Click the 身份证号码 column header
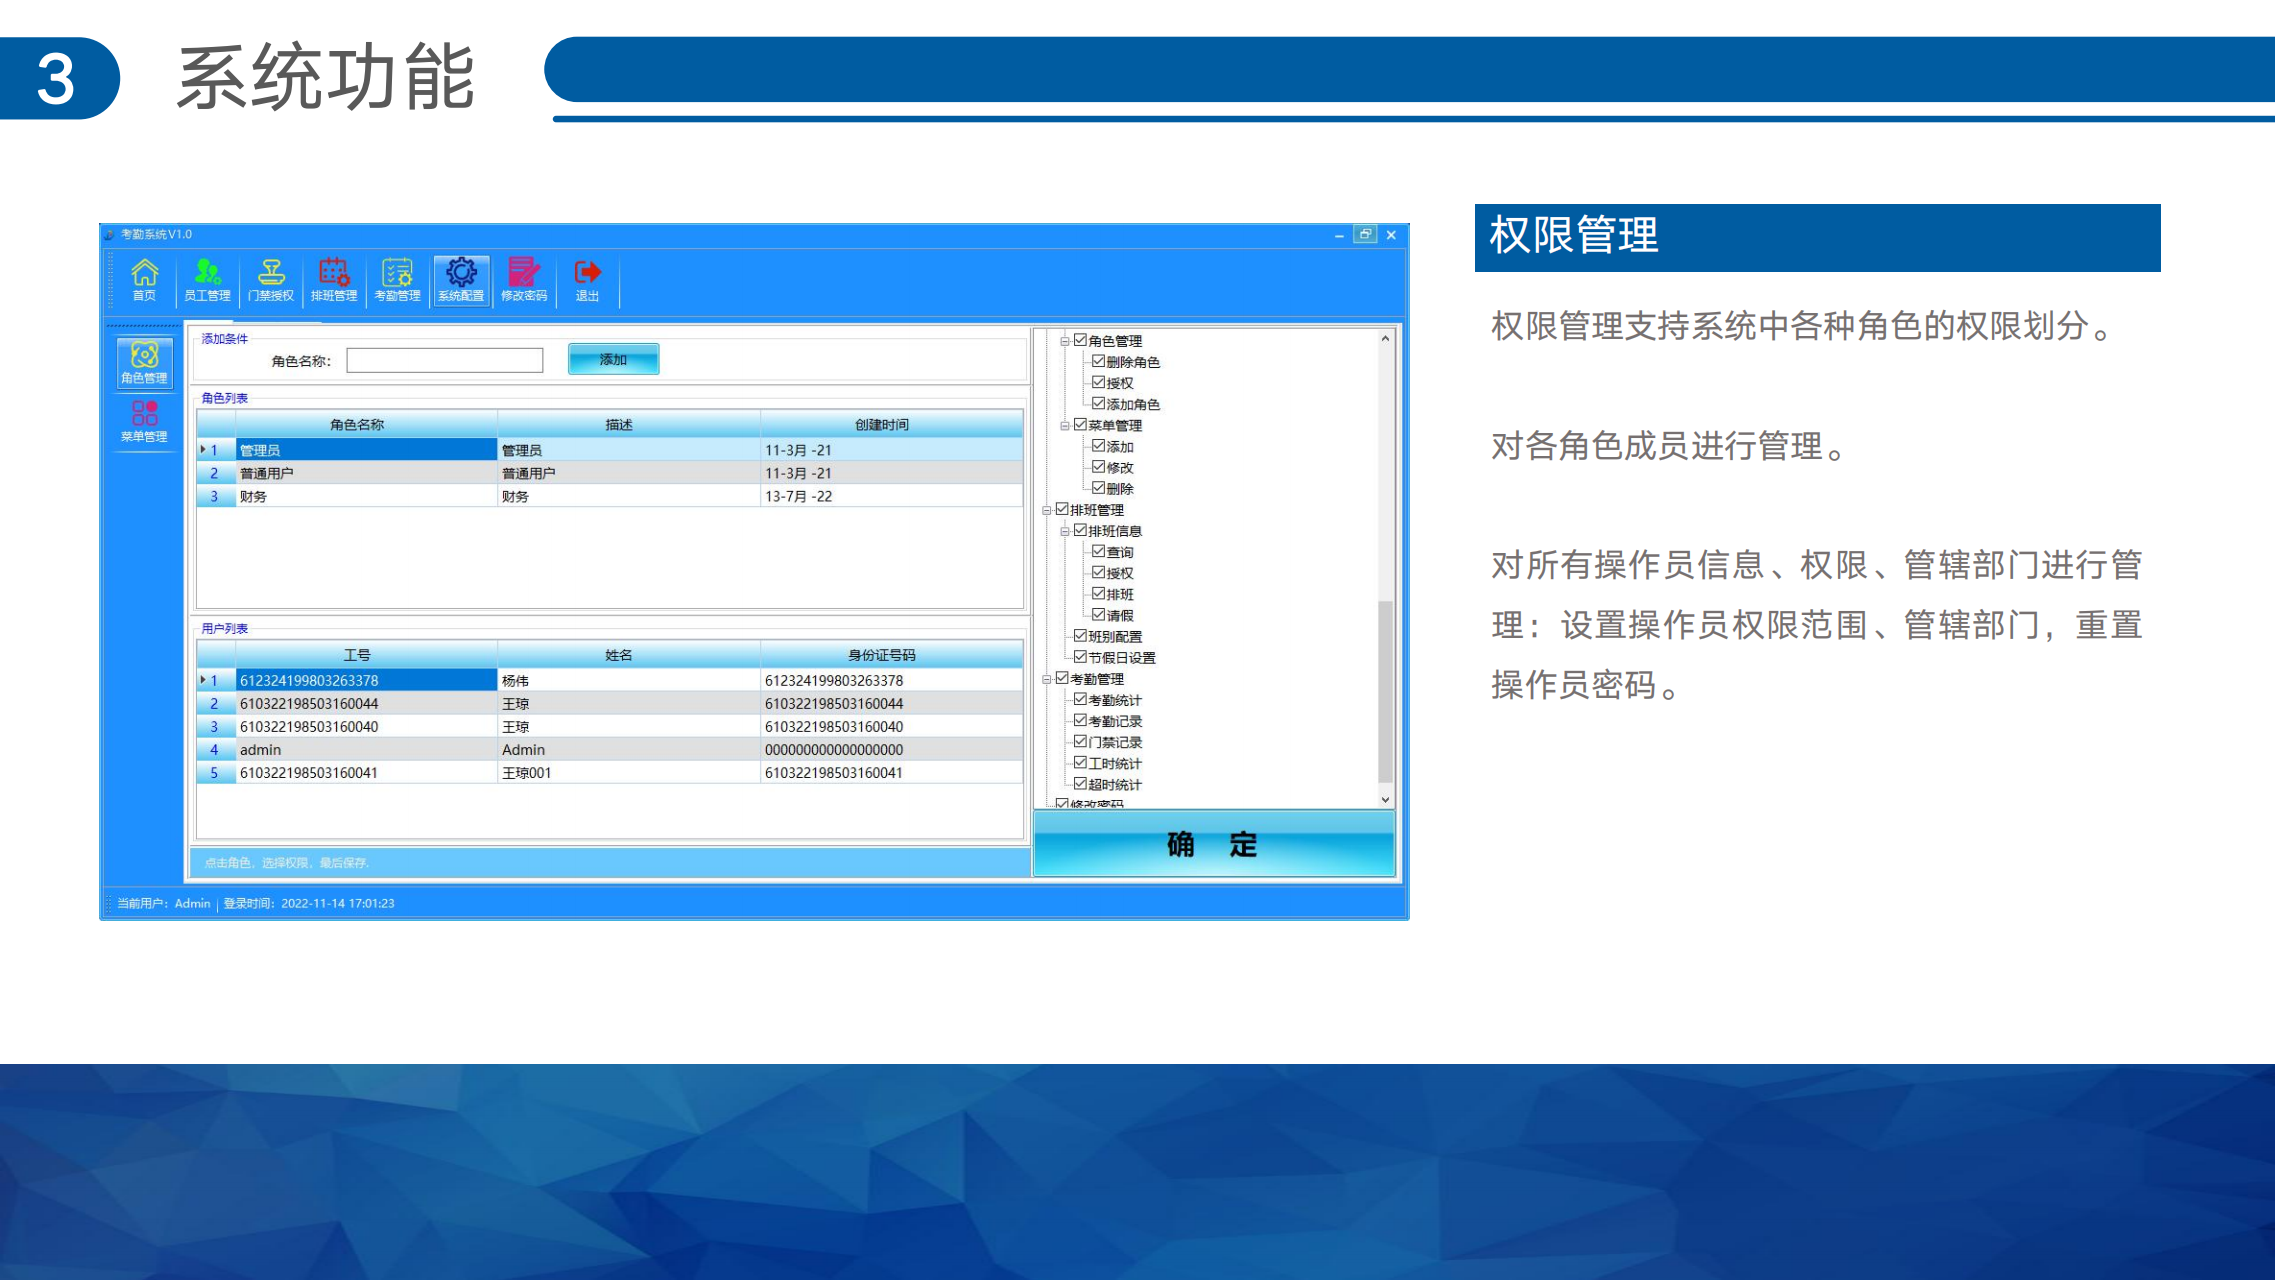The image size is (2275, 1280). pyautogui.click(x=891, y=655)
